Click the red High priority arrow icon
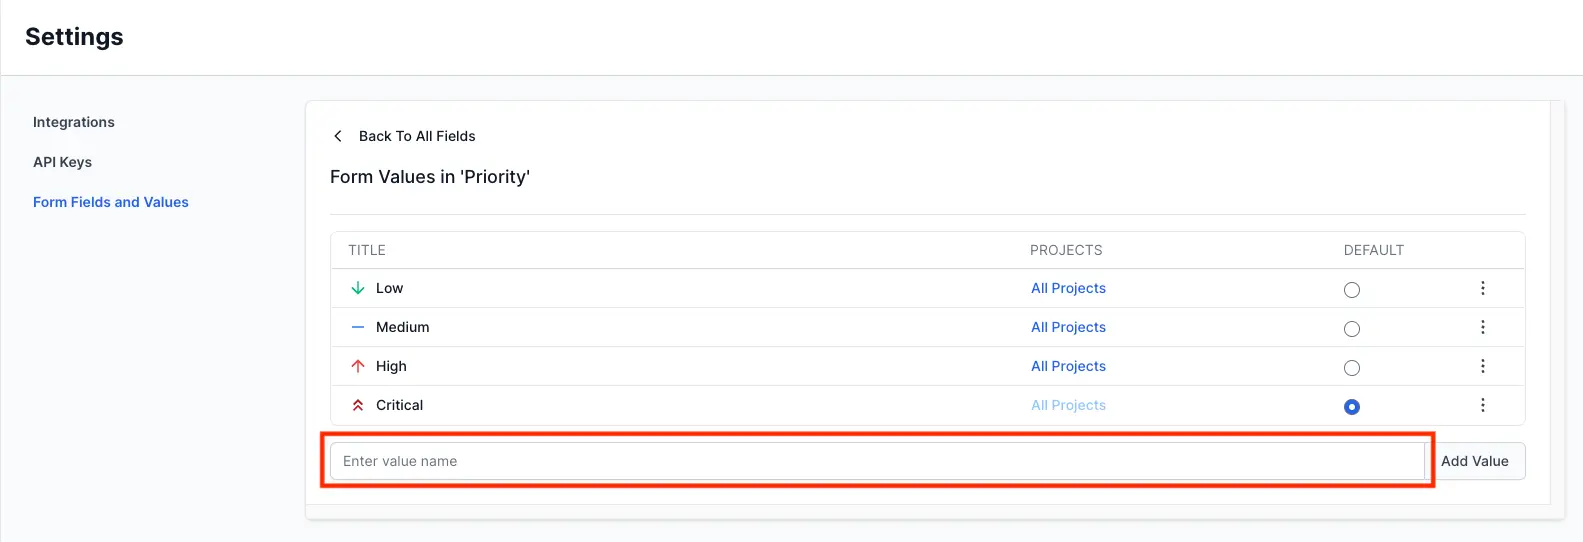The height and width of the screenshot is (542, 1583). click(358, 366)
